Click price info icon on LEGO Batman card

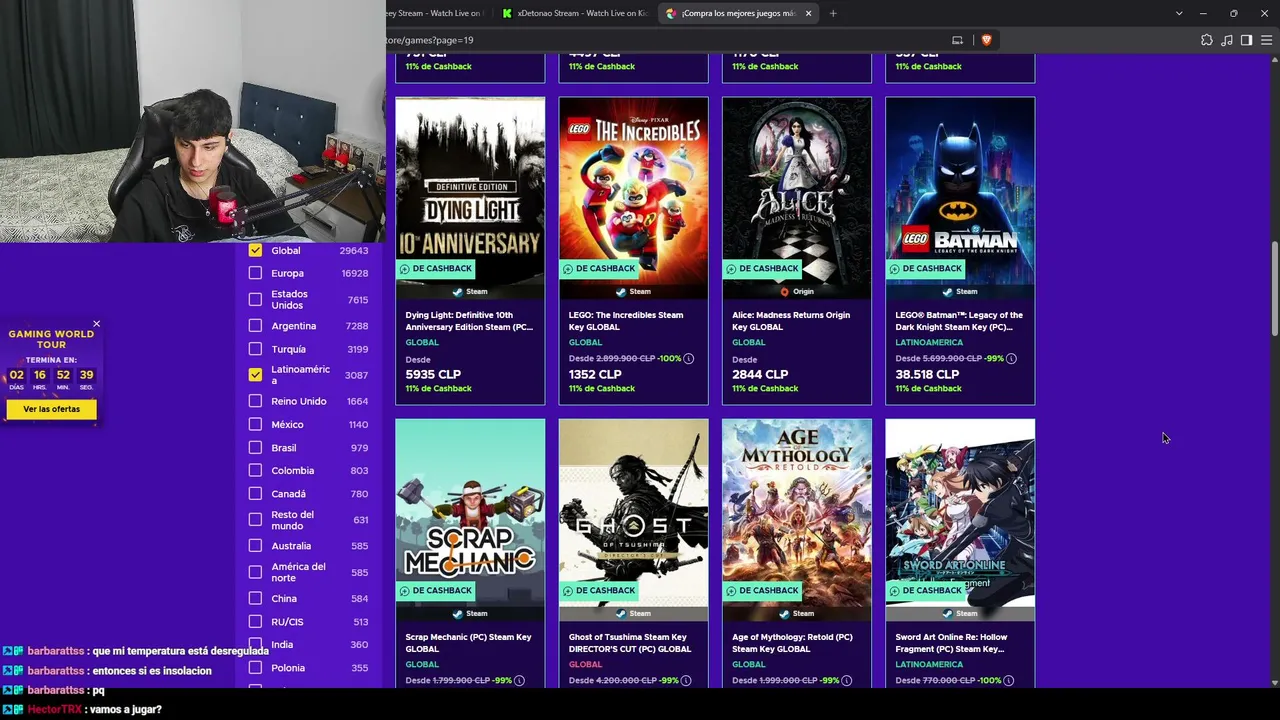pos(1011,358)
